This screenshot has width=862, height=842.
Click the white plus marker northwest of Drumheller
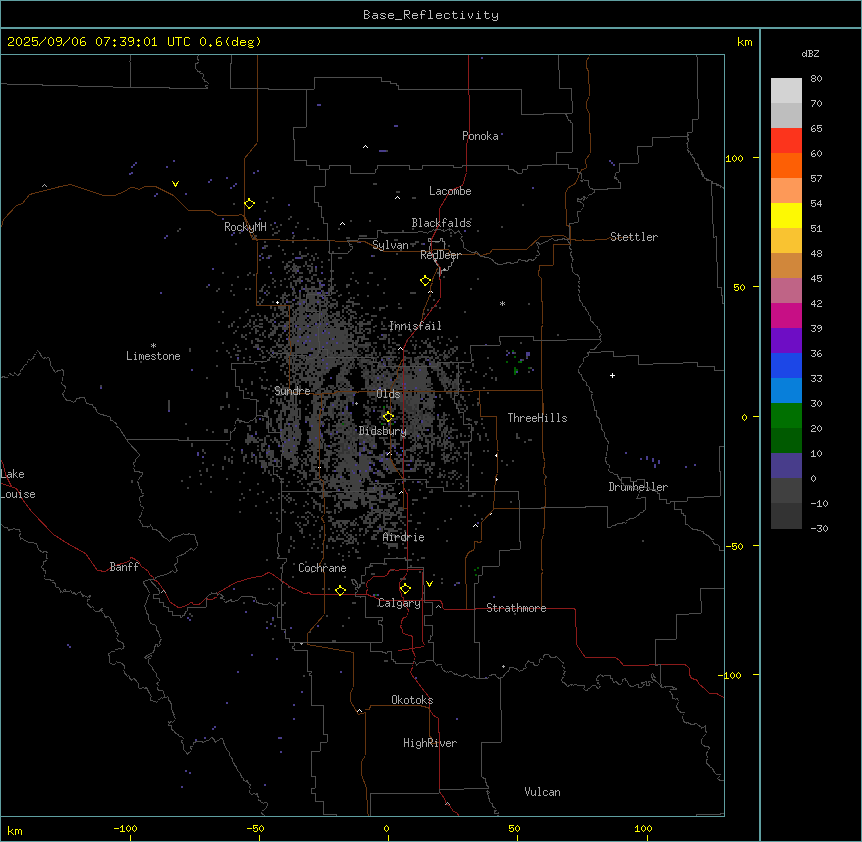[612, 375]
